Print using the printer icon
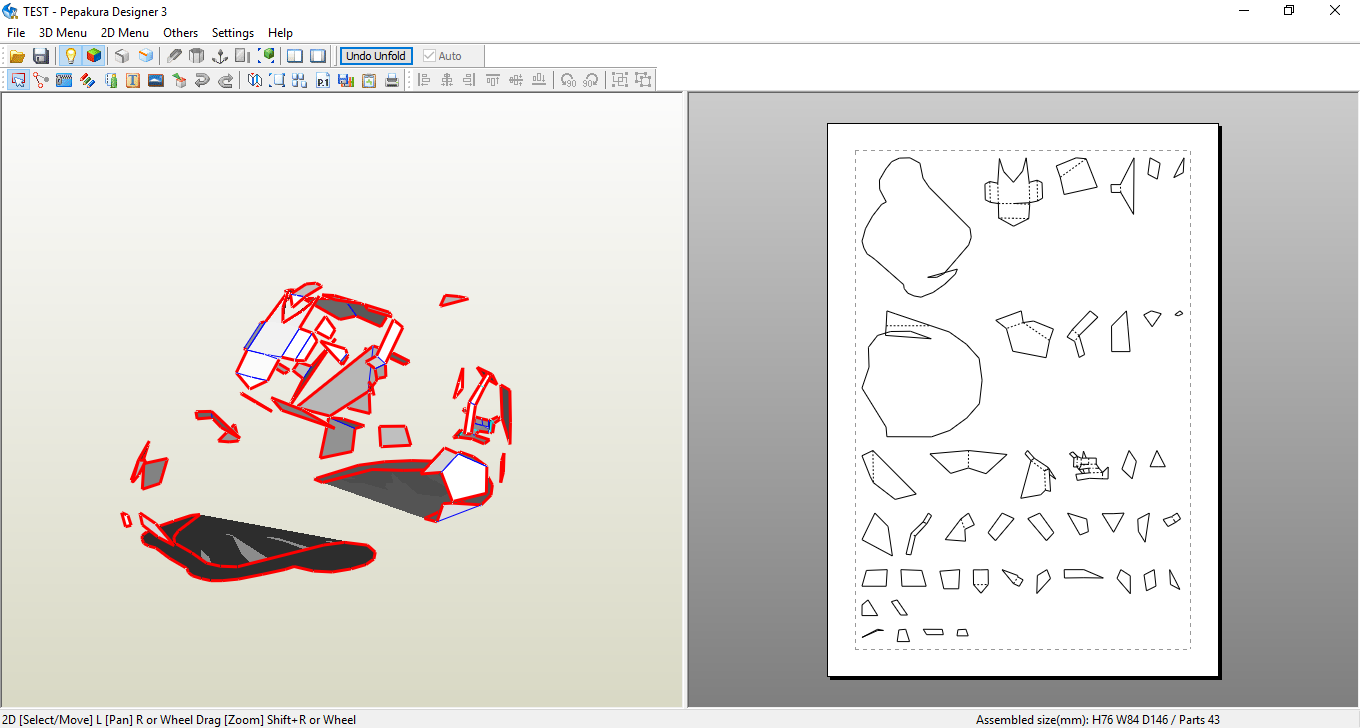1360x728 pixels. click(392, 80)
